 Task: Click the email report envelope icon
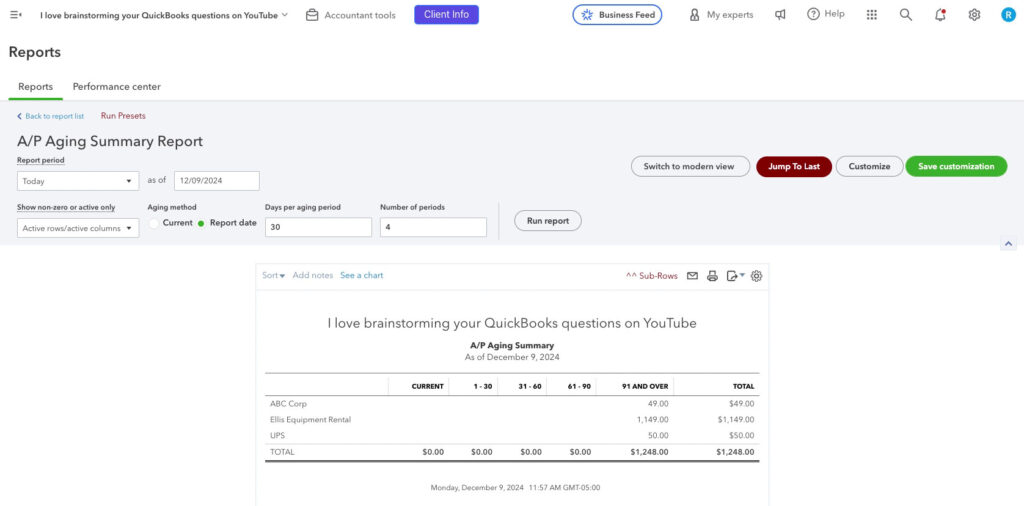(x=692, y=276)
